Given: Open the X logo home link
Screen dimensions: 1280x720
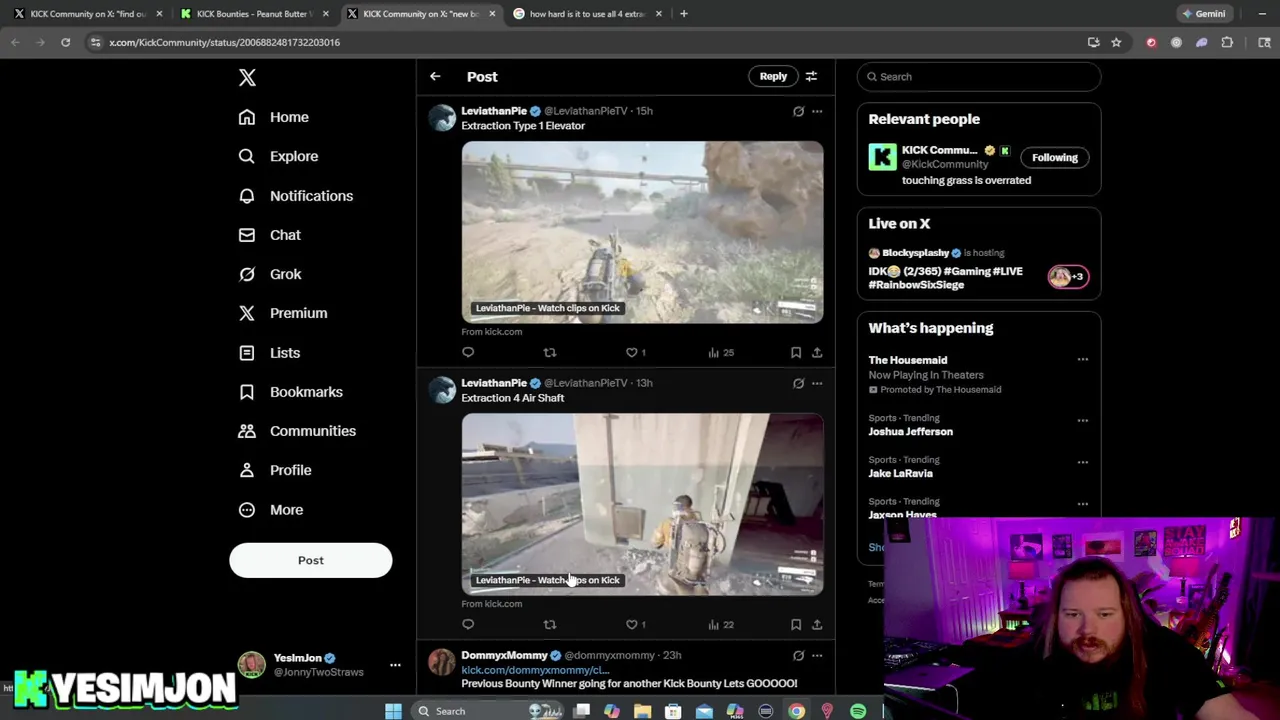Looking at the screenshot, I should (x=247, y=77).
